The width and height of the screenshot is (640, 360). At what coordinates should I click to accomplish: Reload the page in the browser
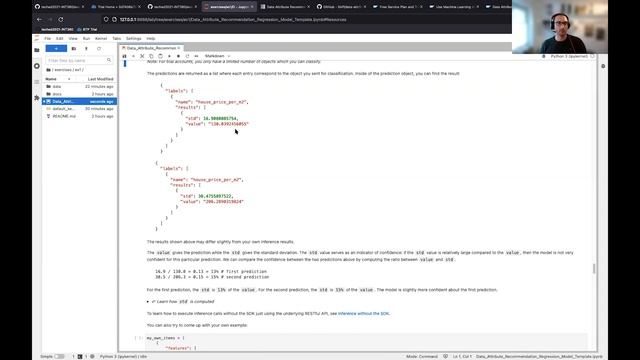(61, 19)
